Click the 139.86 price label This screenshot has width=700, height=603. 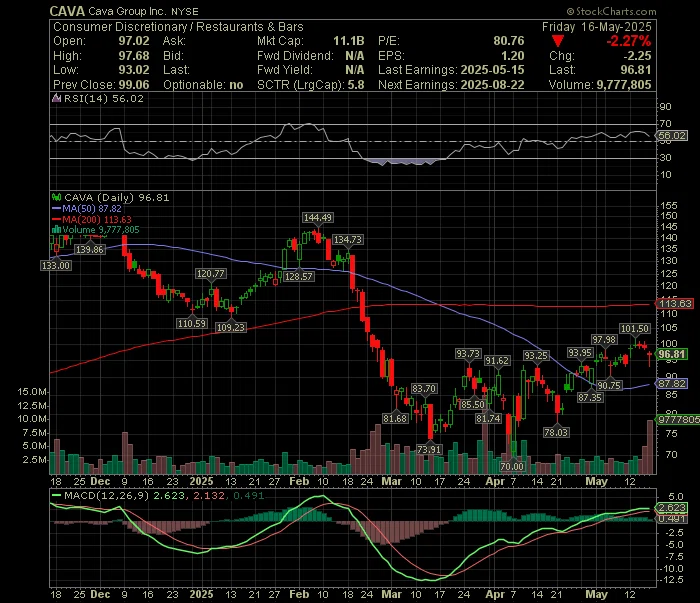90,250
